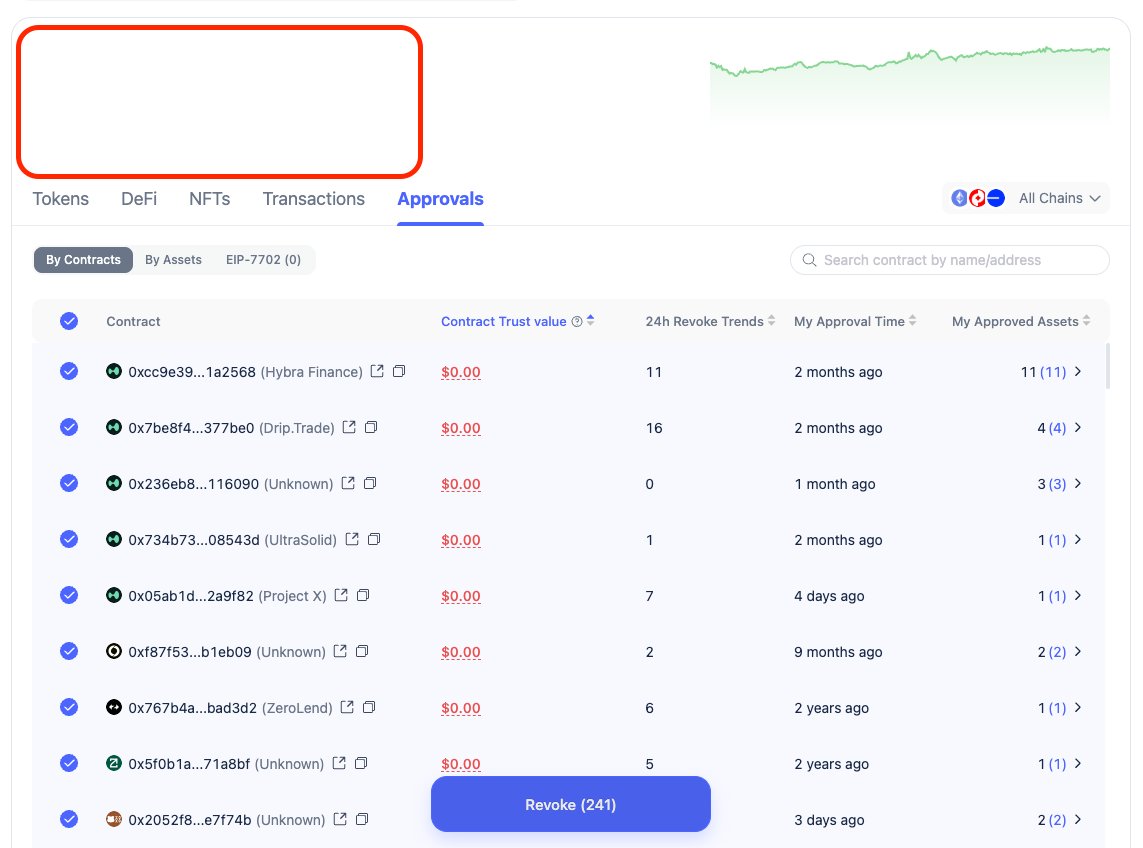This screenshot has width=1143, height=848.
Task: Copy the Drip.Trade contract address
Action: coord(371,427)
